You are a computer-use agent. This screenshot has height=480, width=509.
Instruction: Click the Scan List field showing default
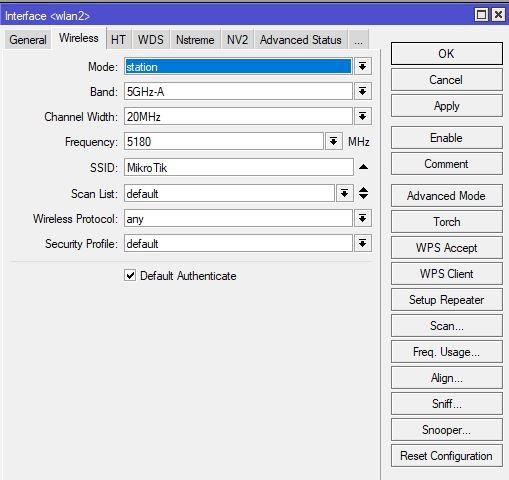click(229, 193)
